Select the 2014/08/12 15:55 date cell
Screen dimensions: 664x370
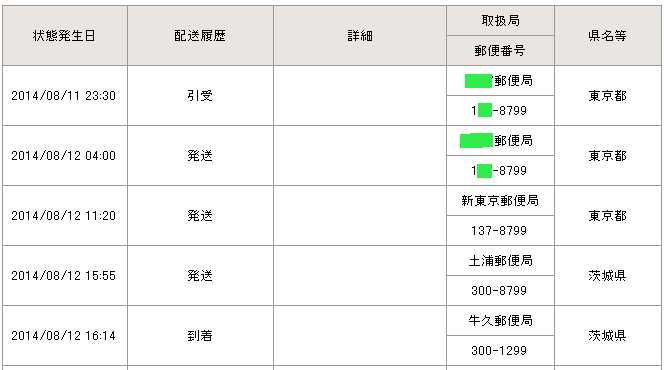click(x=65, y=276)
